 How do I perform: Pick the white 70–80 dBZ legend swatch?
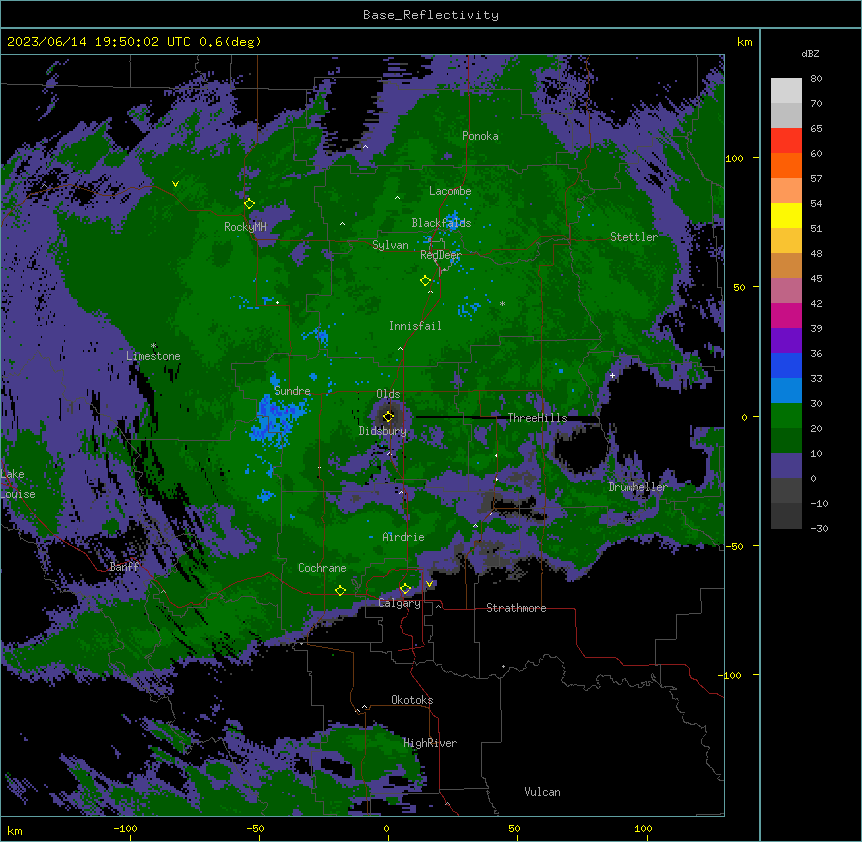[786, 91]
